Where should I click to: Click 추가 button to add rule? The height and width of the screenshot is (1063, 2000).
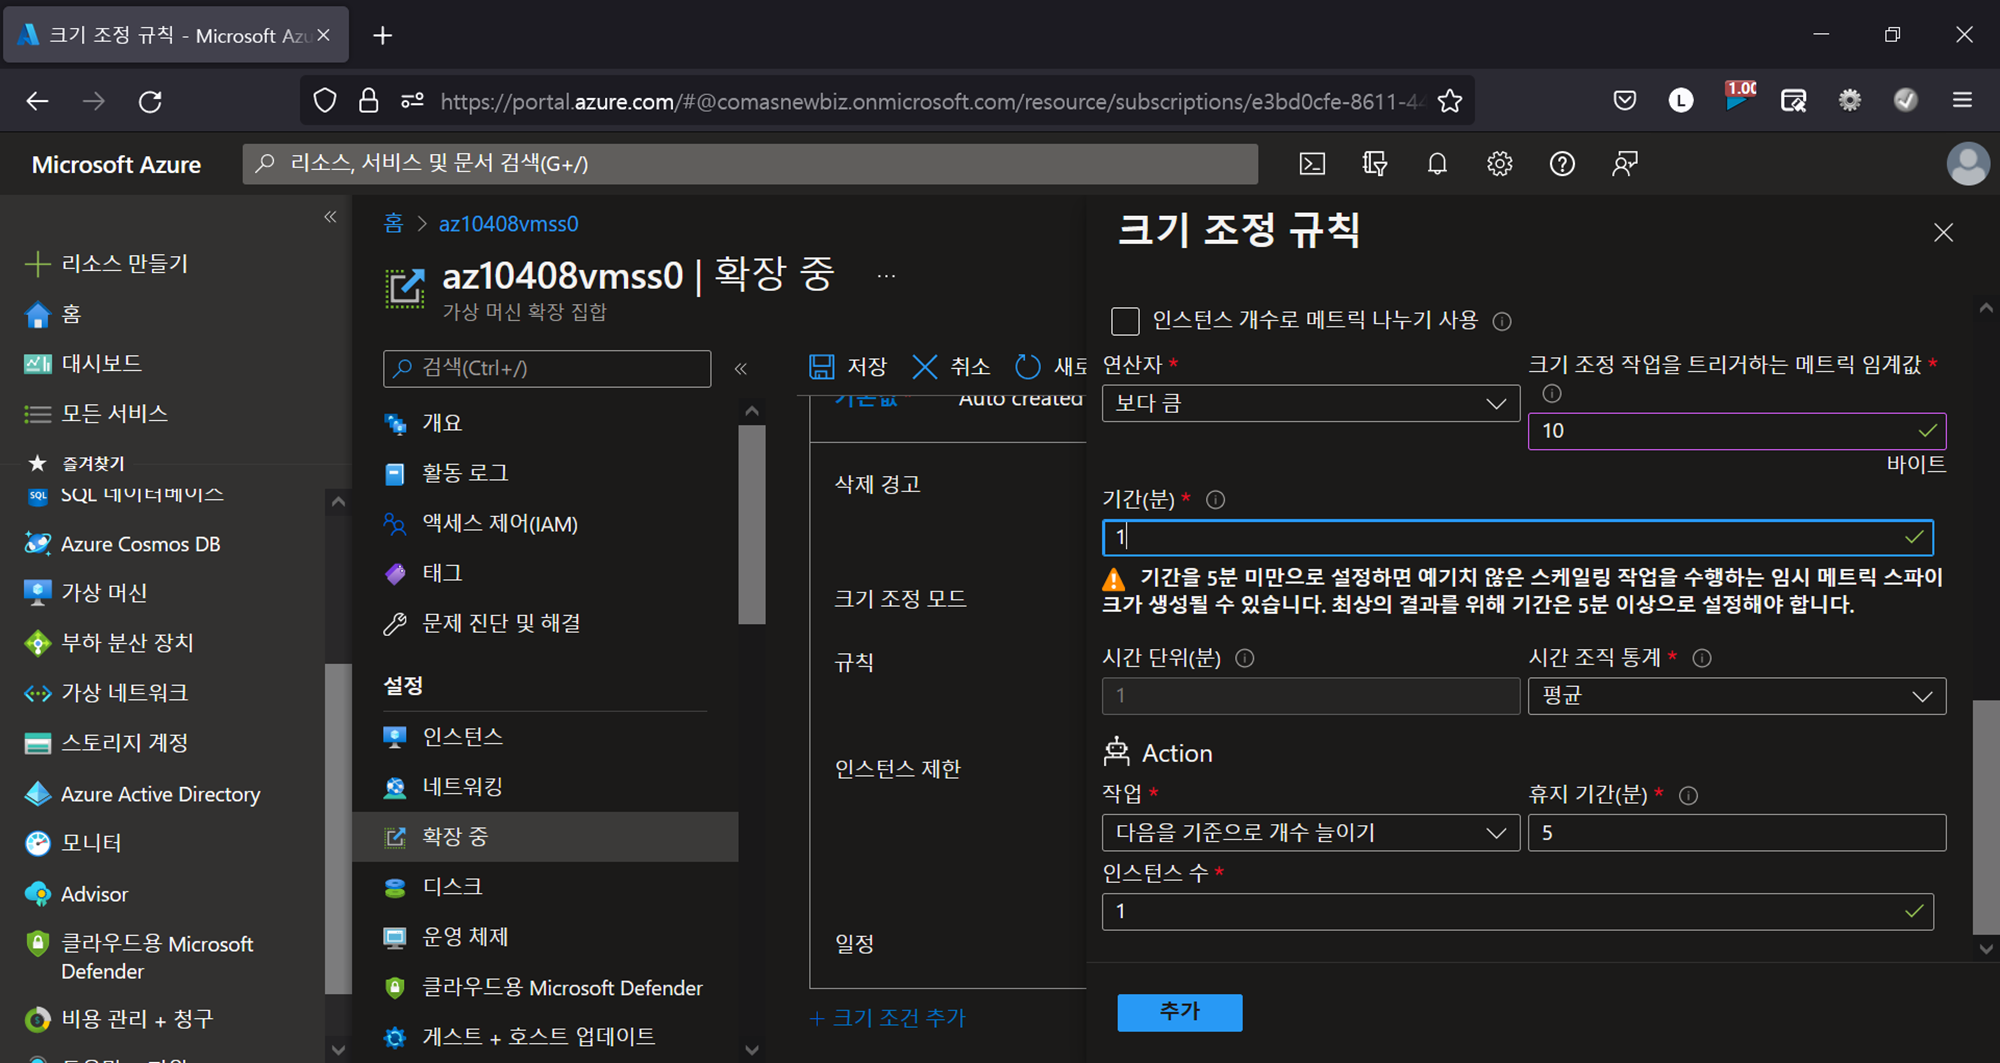1179,1012
